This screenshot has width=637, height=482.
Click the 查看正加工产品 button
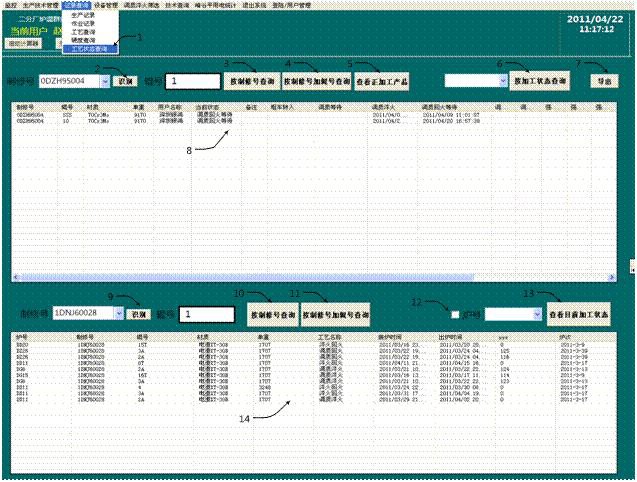coord(381,80)
